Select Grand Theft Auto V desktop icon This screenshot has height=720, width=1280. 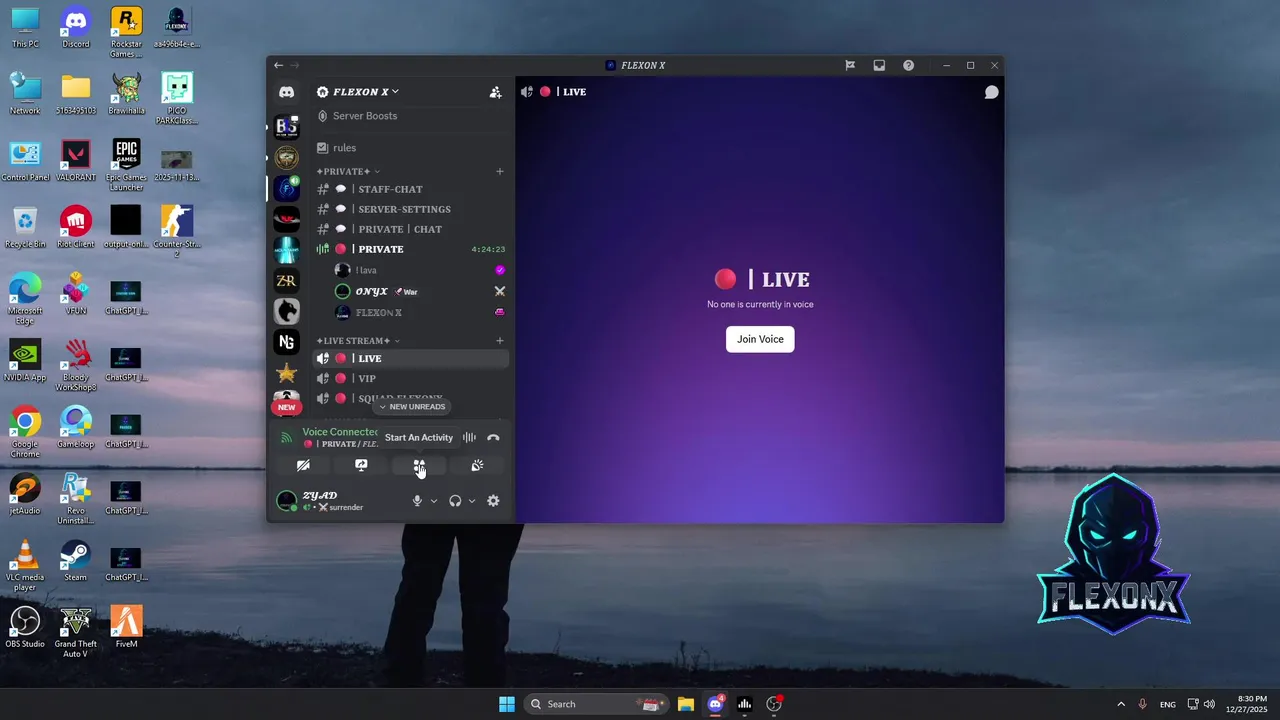click(76, 632)
